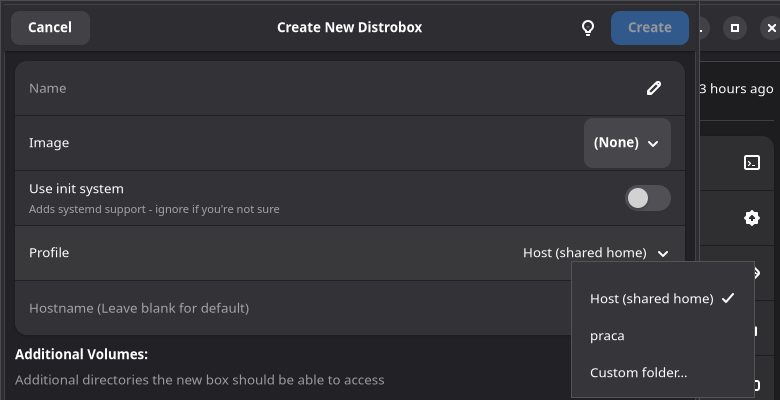
Task: Click the Additional Volumes heading
Action: point(82,354)
